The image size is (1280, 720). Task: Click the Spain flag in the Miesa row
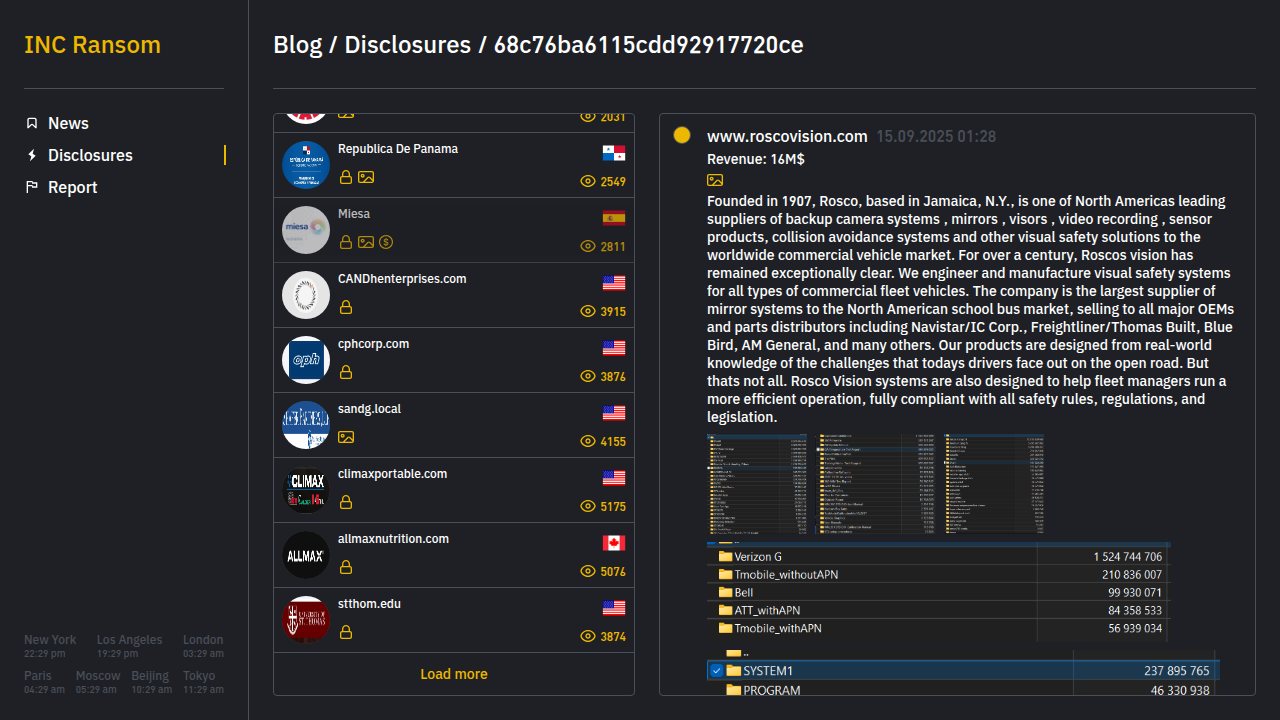pyautogui.click(x=614, y=218)
